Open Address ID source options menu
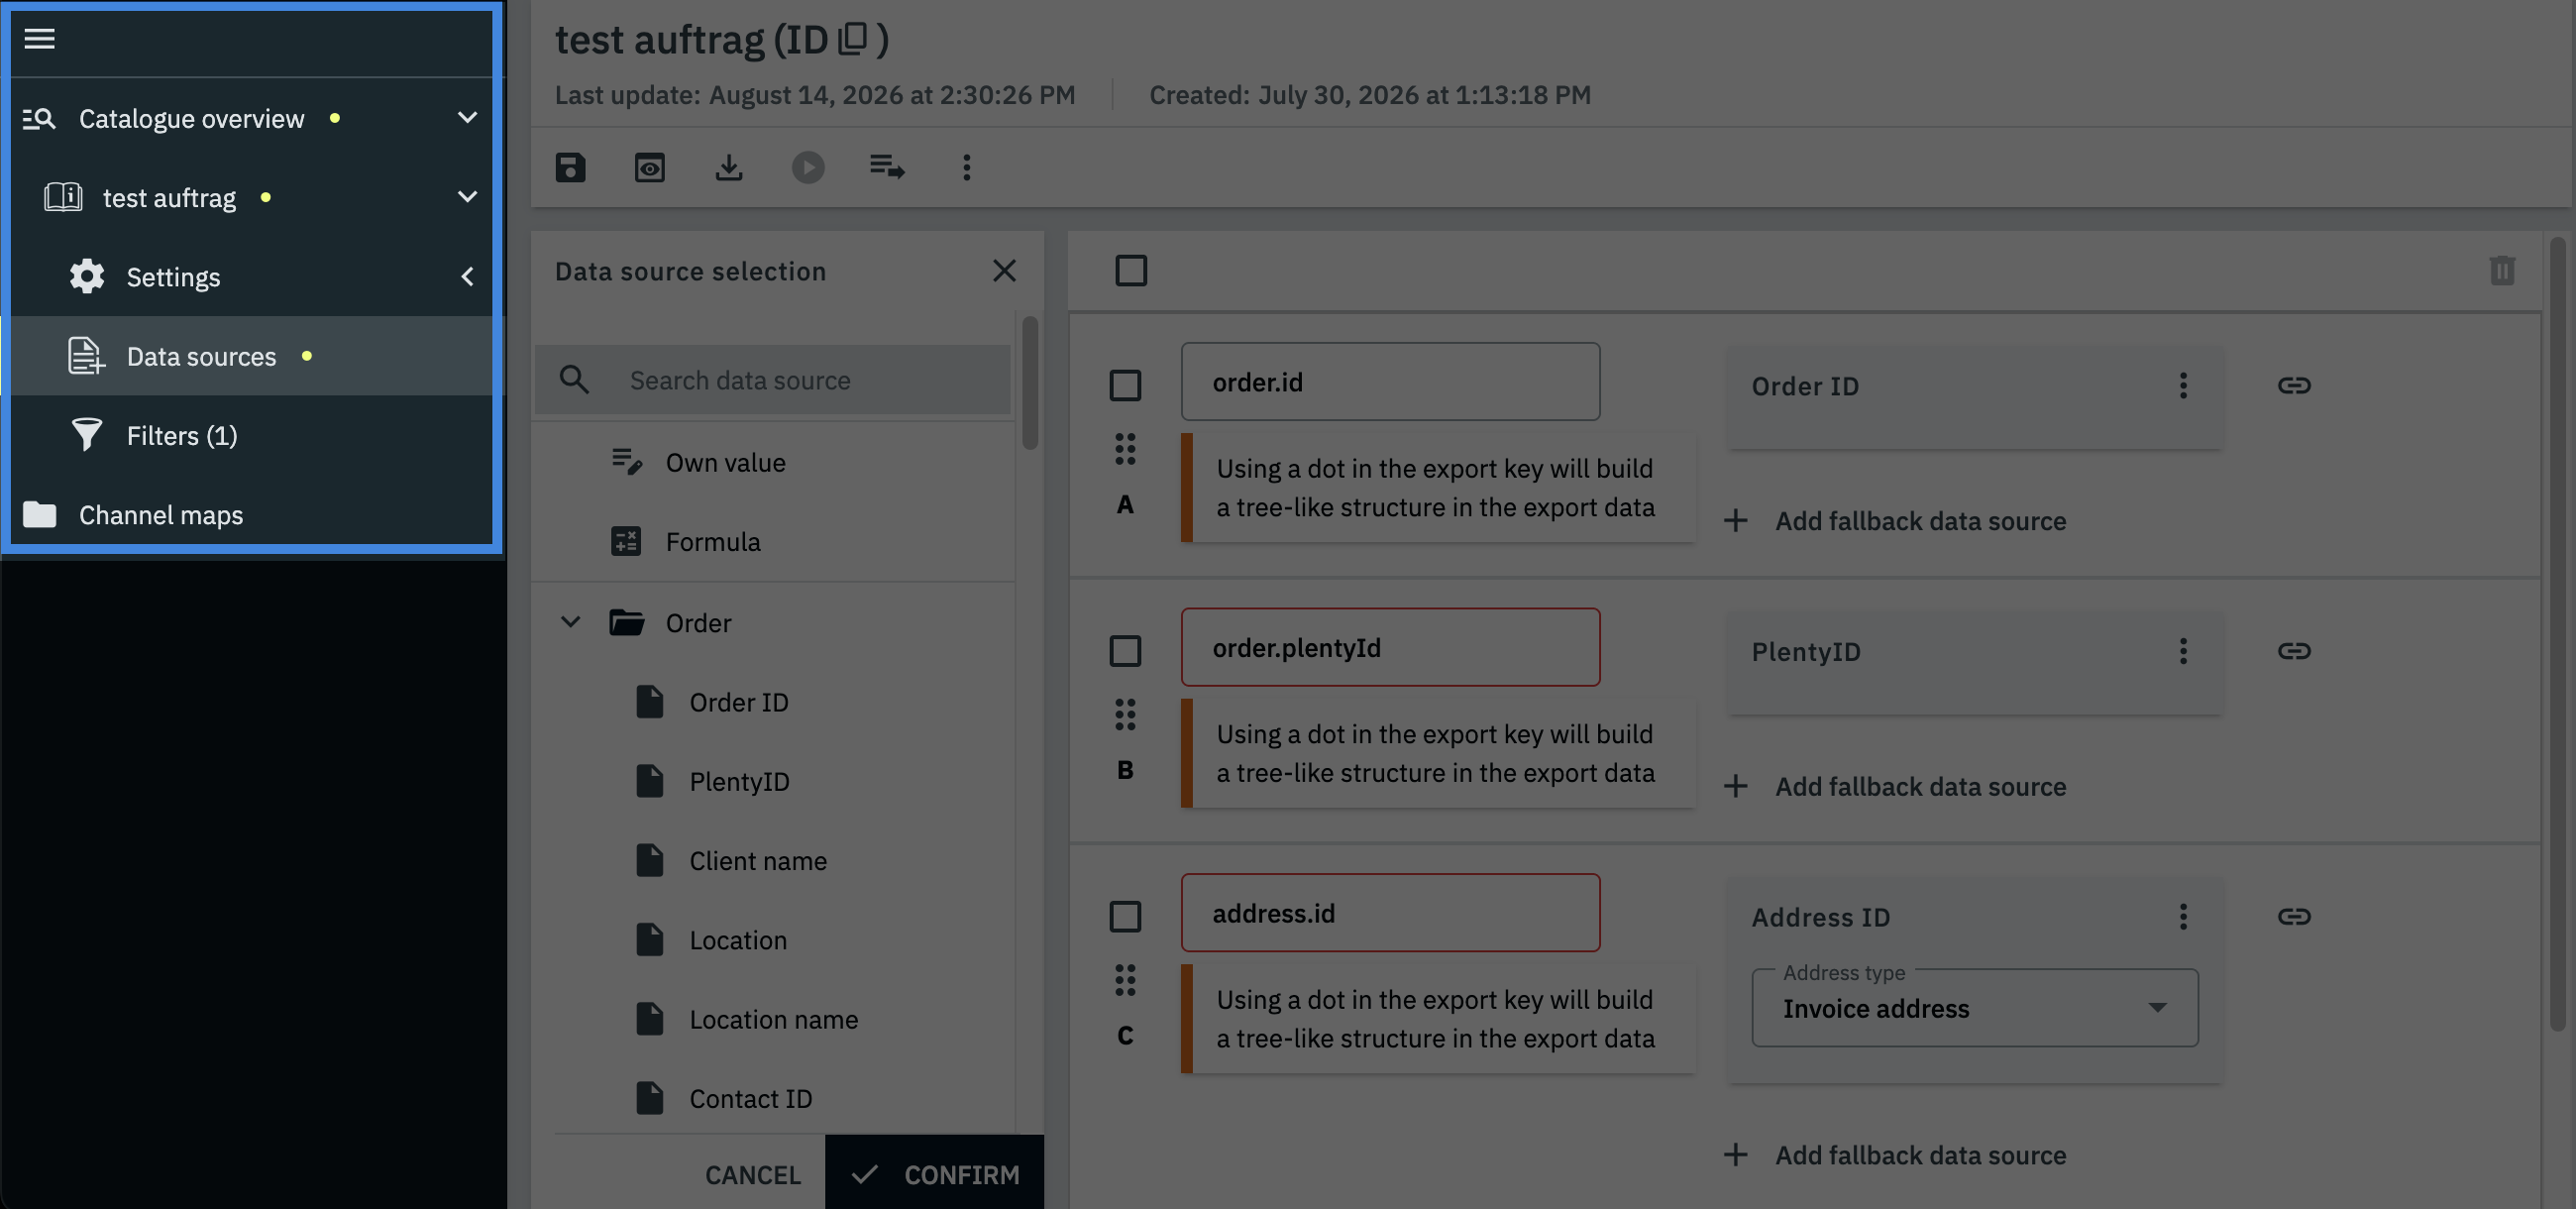Image resolution: width=2576 pixels, height=1209 pixels. coord(2183,917)
